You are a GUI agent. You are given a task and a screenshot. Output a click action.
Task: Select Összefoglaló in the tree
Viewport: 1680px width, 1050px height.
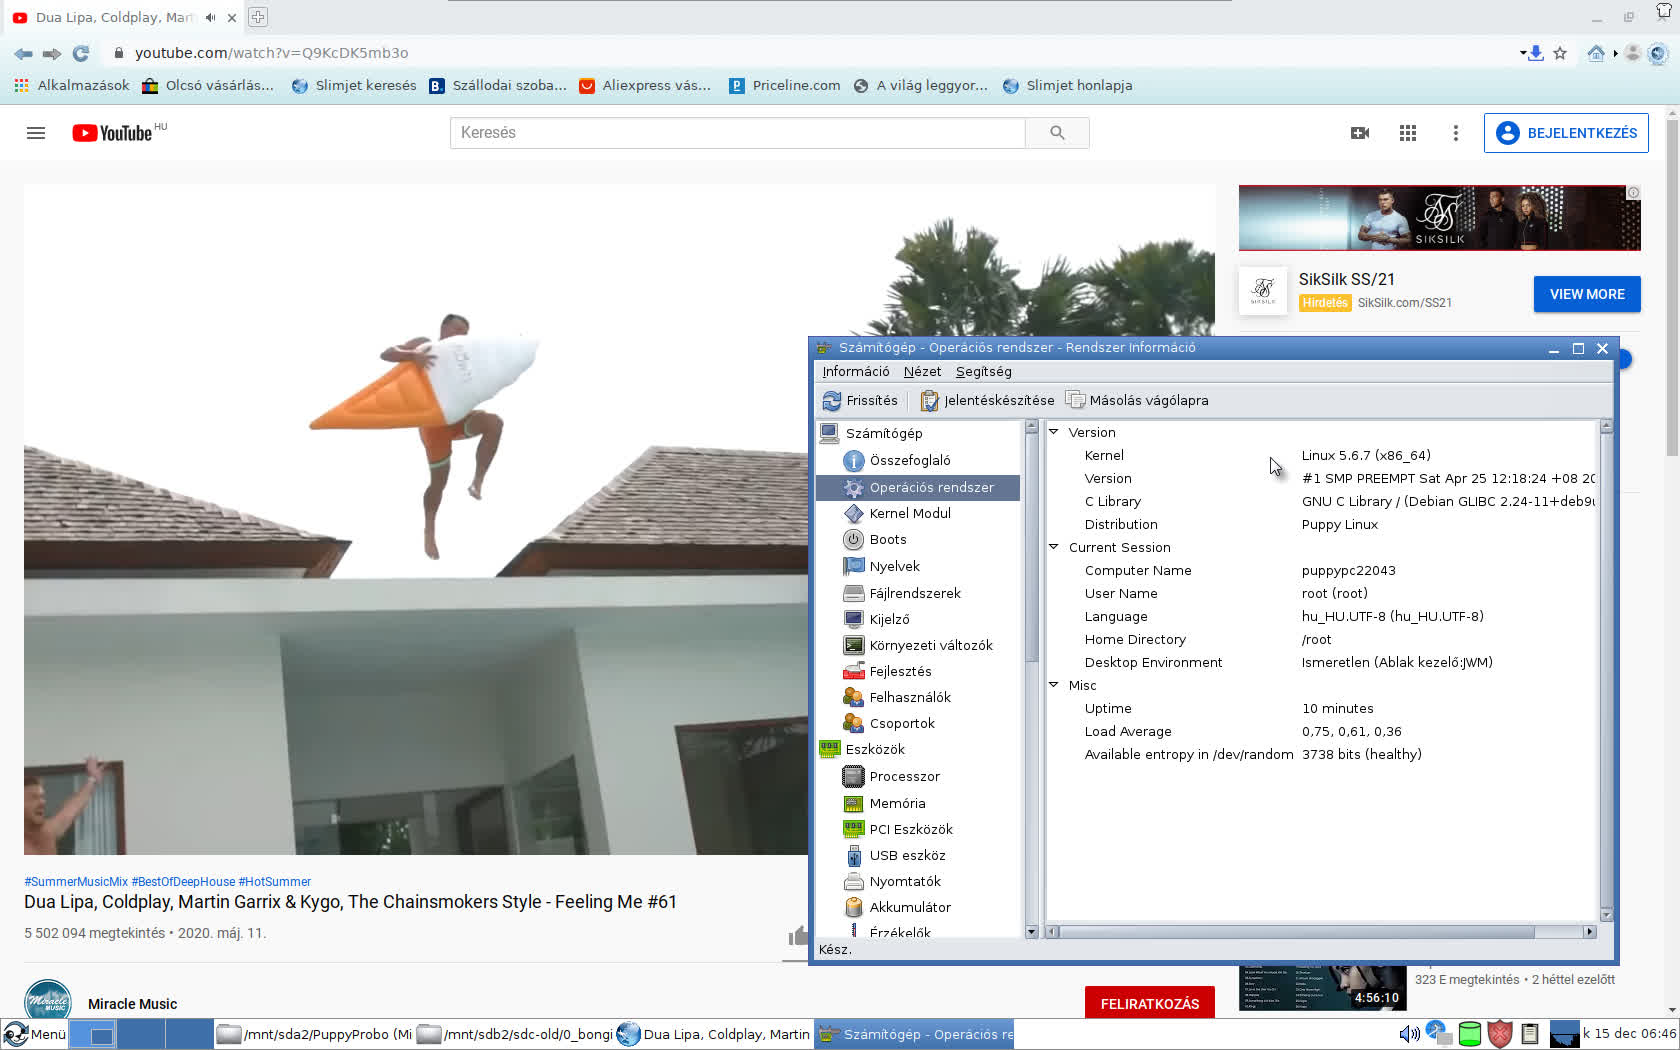click(909, 460)
